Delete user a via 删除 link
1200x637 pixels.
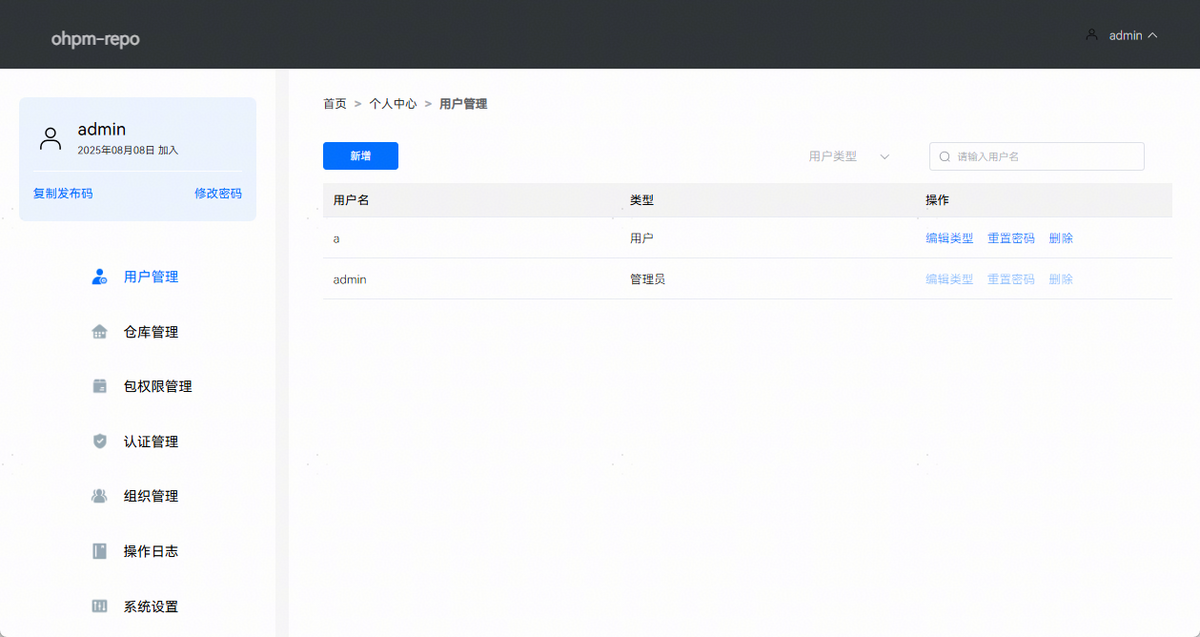pyautogui.click(x=1060, y=239)
